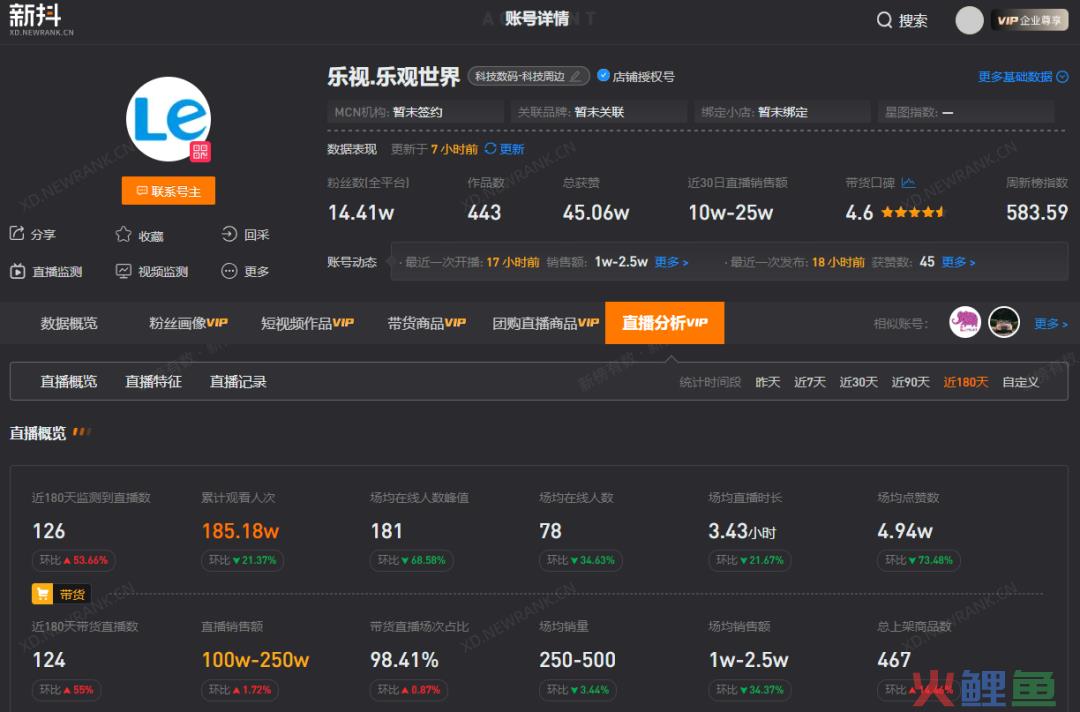Switch to the 直播分析VIP tab
Viewport: 1080px width, 712px height.
click(664, 322)
